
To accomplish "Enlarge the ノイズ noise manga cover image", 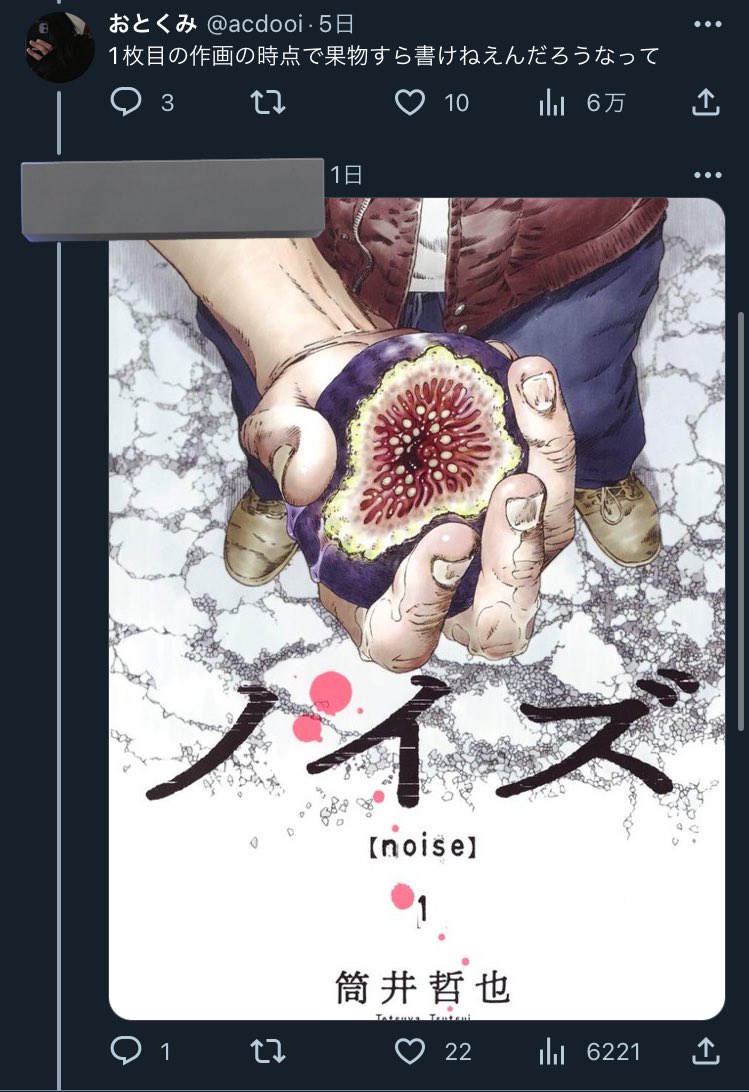I will (417, 609).
